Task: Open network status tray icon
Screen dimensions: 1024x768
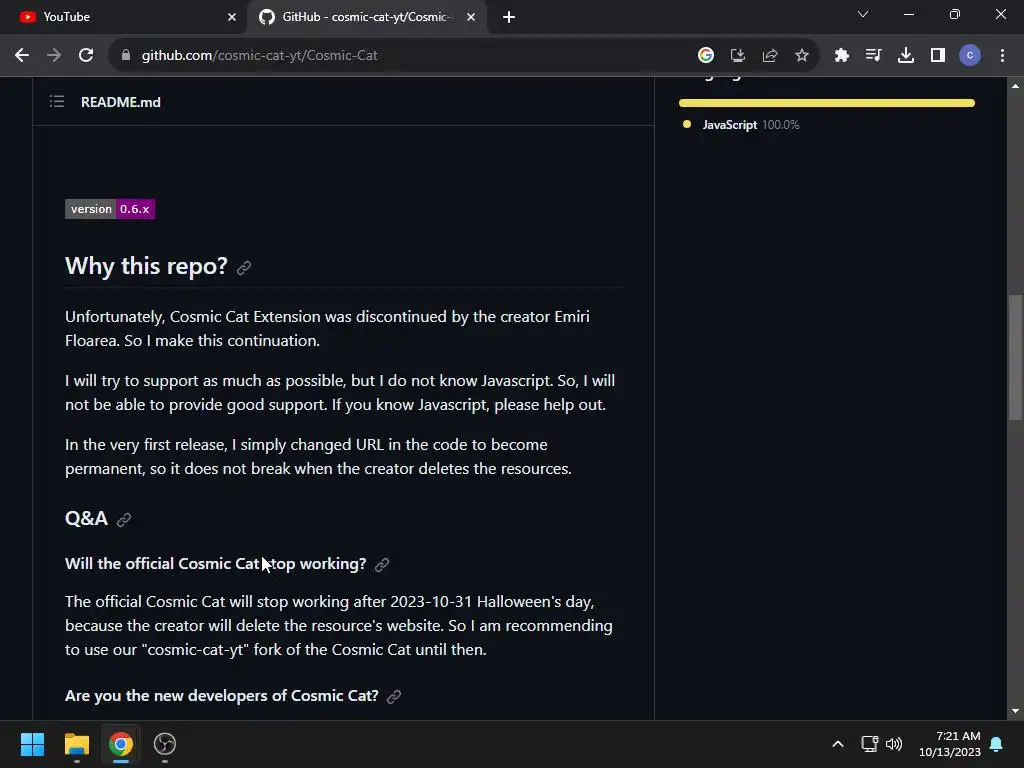Action: pyautogui.click(x=869, y=744)
